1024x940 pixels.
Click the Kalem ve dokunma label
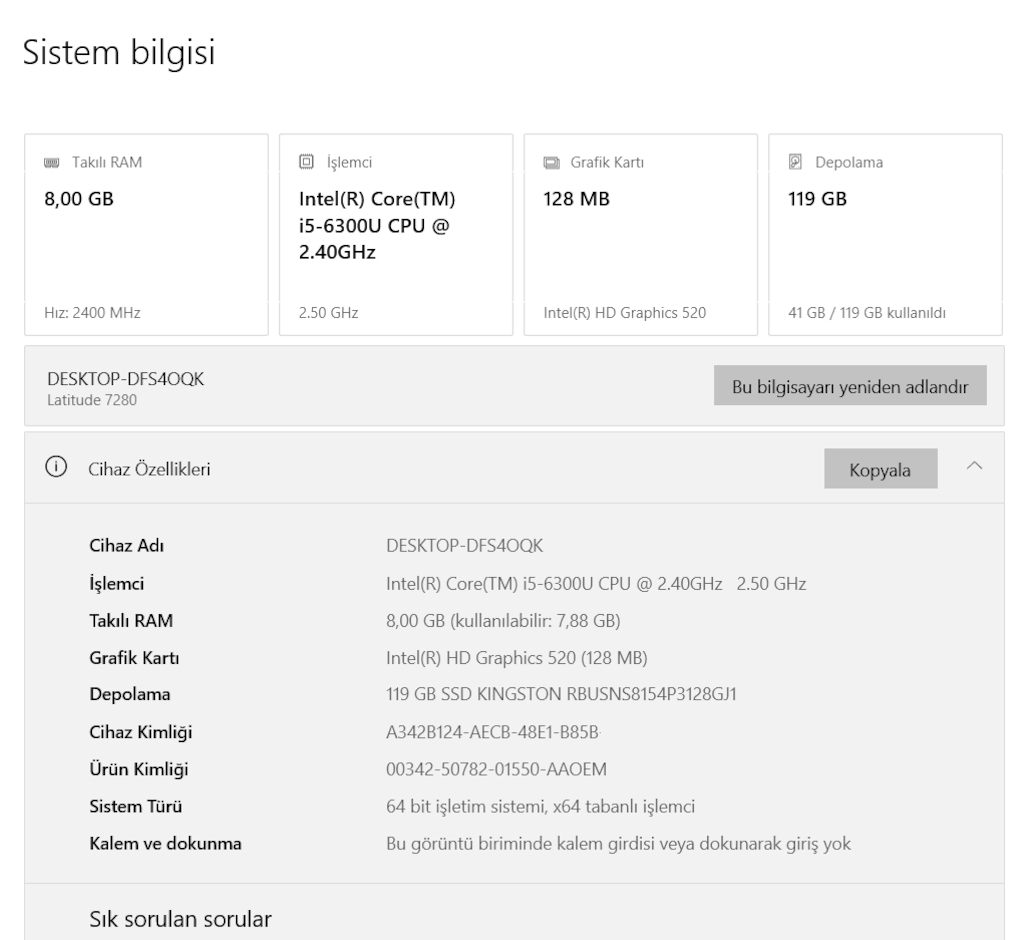point(165,844)
